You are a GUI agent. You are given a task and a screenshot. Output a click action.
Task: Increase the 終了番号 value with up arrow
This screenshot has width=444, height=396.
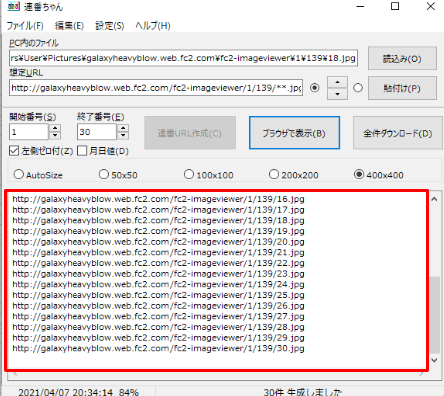(x=123, y=128)
